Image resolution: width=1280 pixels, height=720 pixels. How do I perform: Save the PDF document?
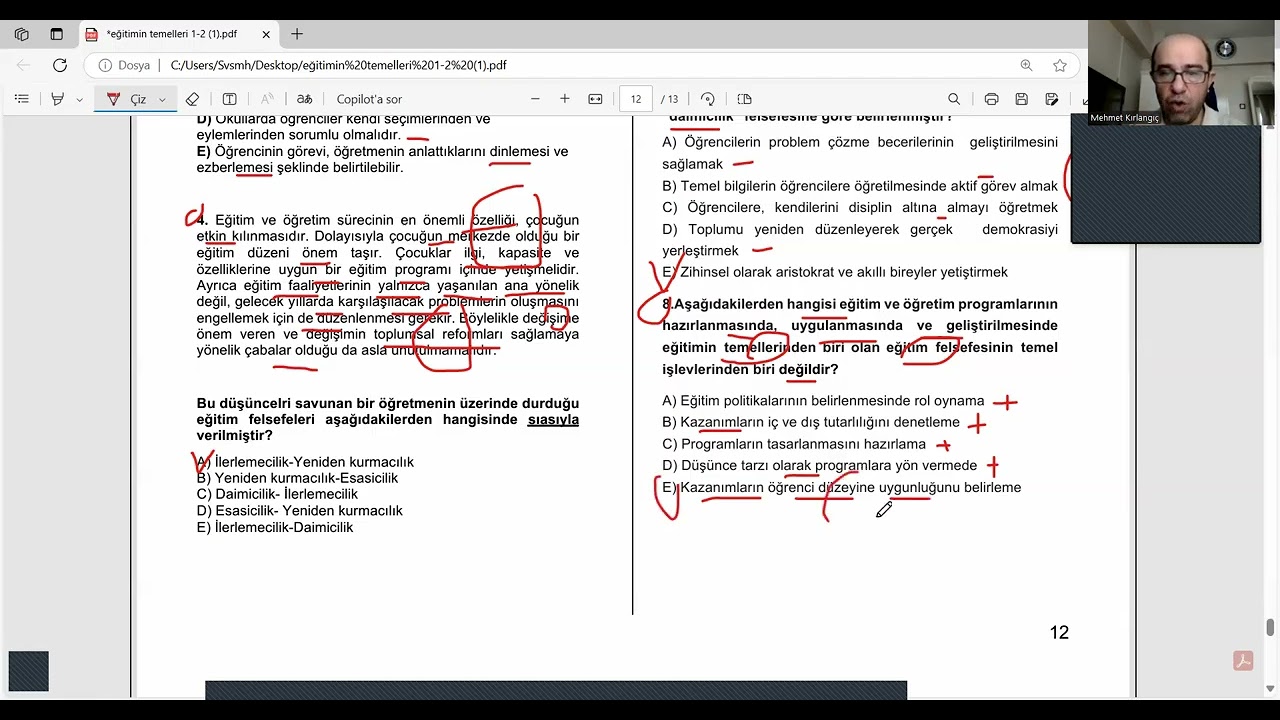click(x=1021, y=99)
